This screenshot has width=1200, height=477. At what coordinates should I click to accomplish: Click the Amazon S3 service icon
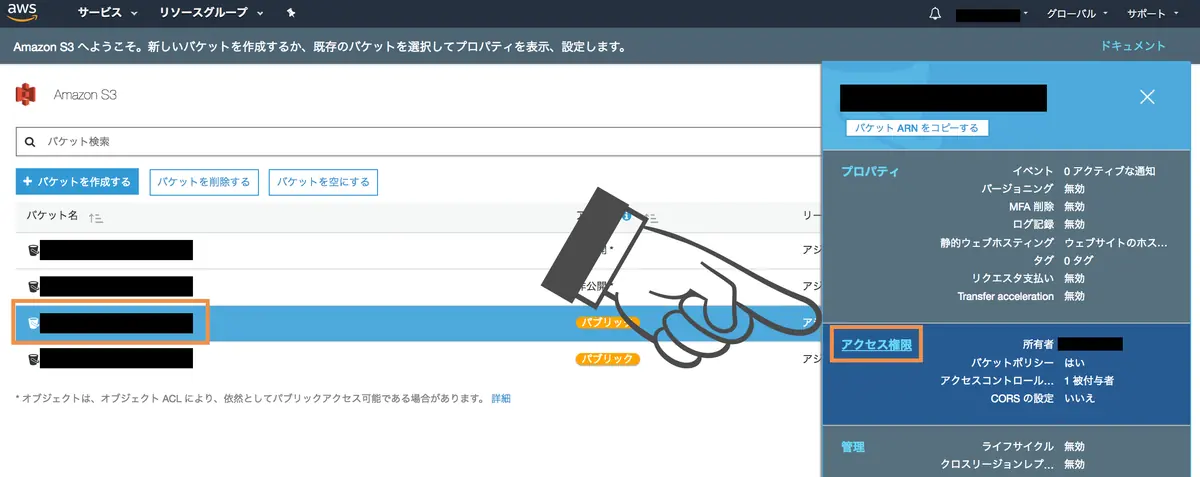[x=26, y=95]
